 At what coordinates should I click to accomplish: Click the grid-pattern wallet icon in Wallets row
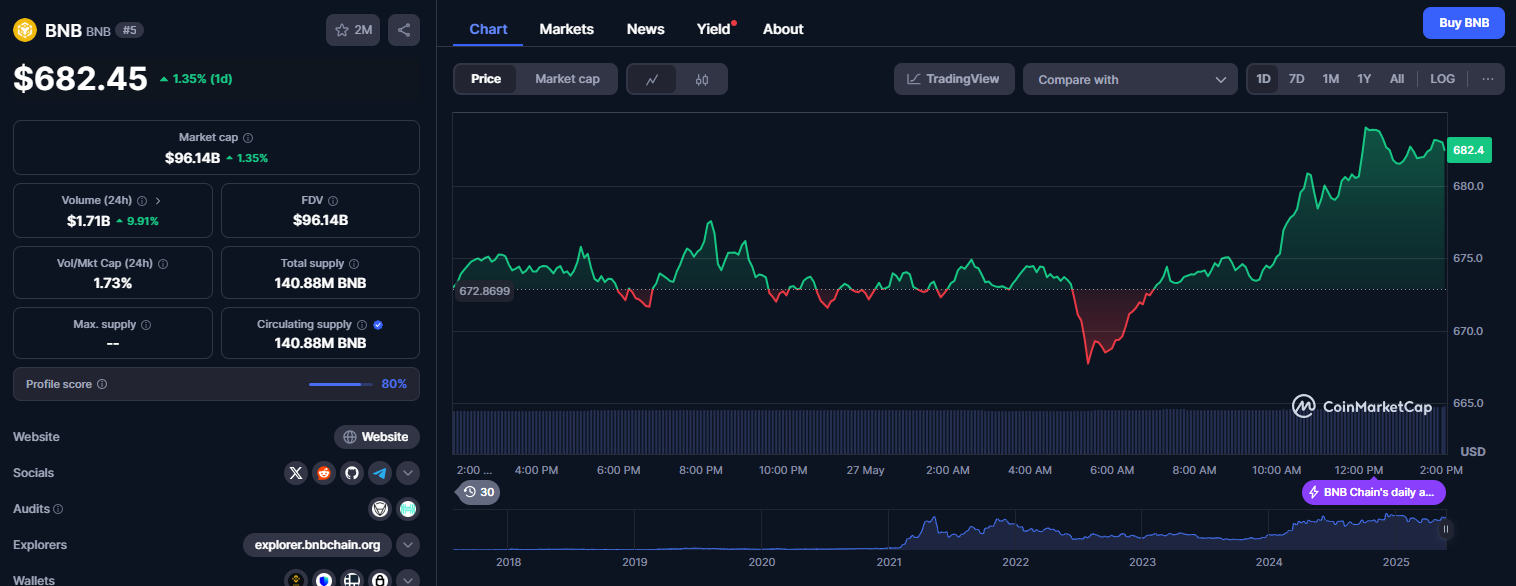coord(351,579)
